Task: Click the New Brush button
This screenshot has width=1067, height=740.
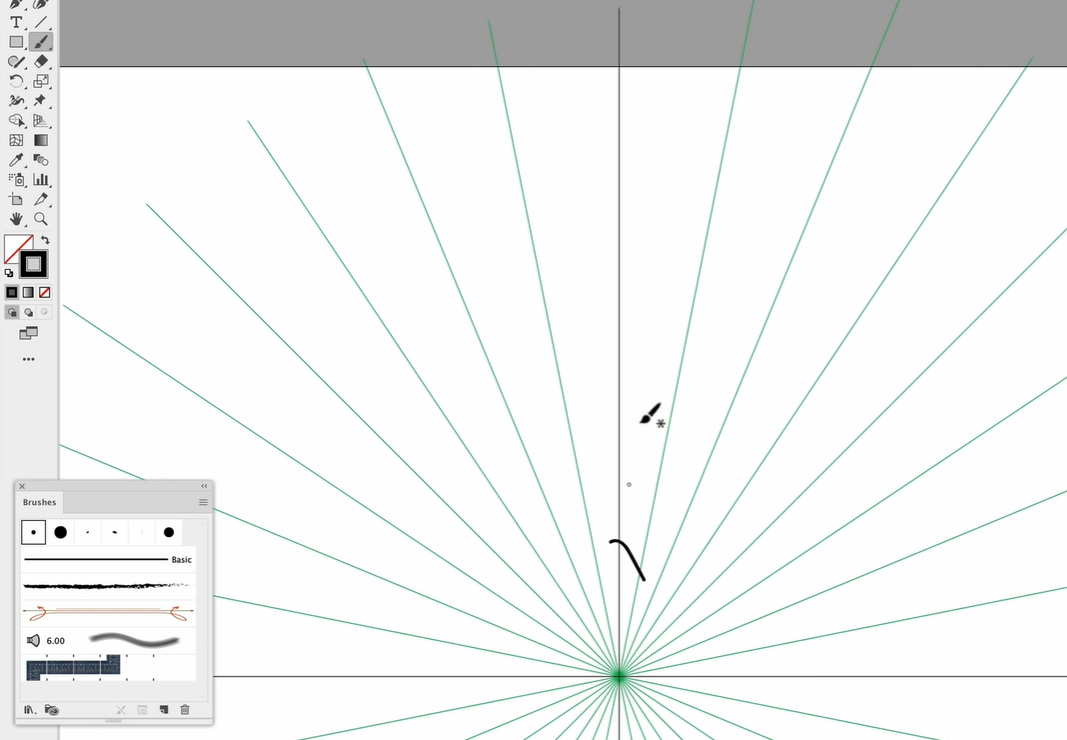Action: click(x=164, y=710)
